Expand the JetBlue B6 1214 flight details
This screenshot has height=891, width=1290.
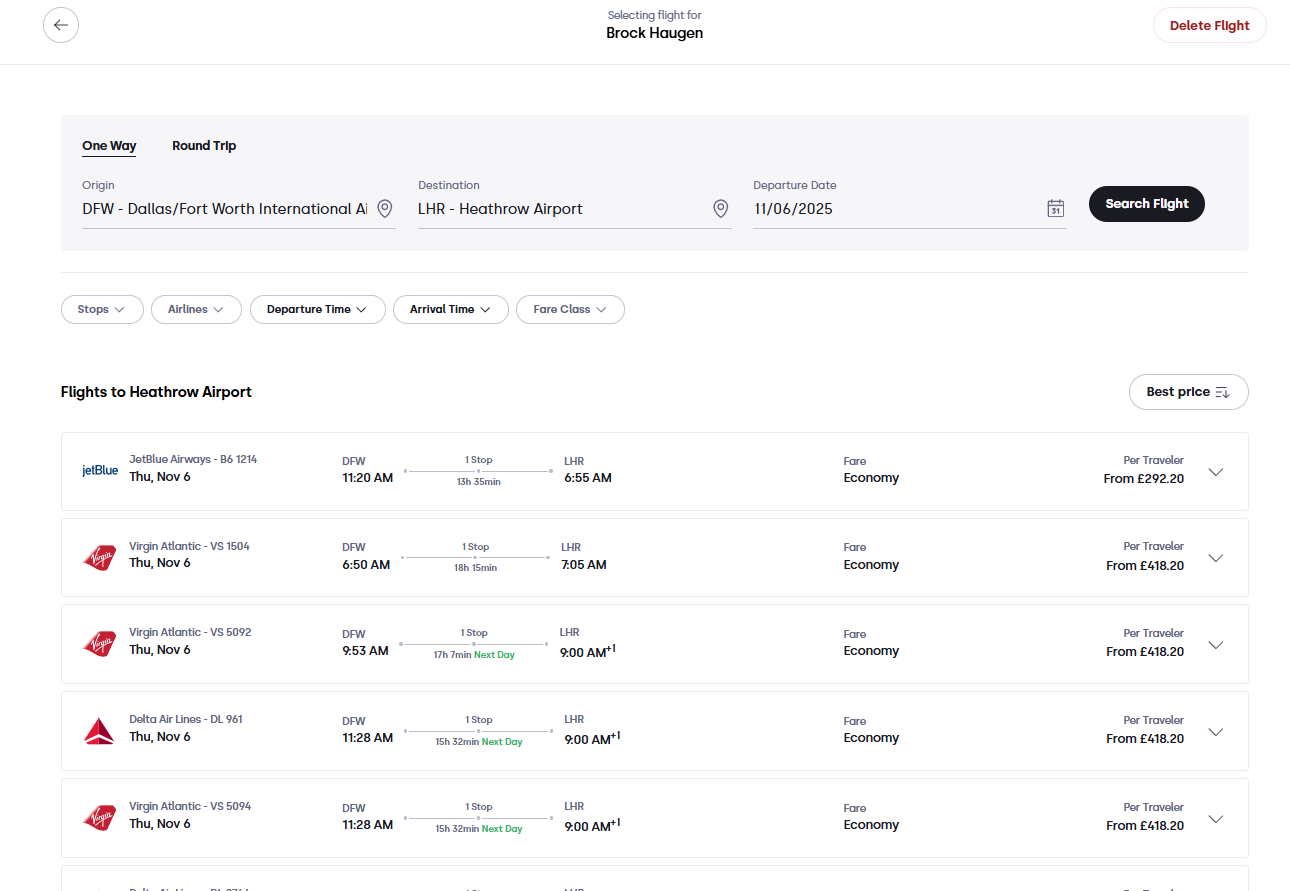tap(1216, 472)
